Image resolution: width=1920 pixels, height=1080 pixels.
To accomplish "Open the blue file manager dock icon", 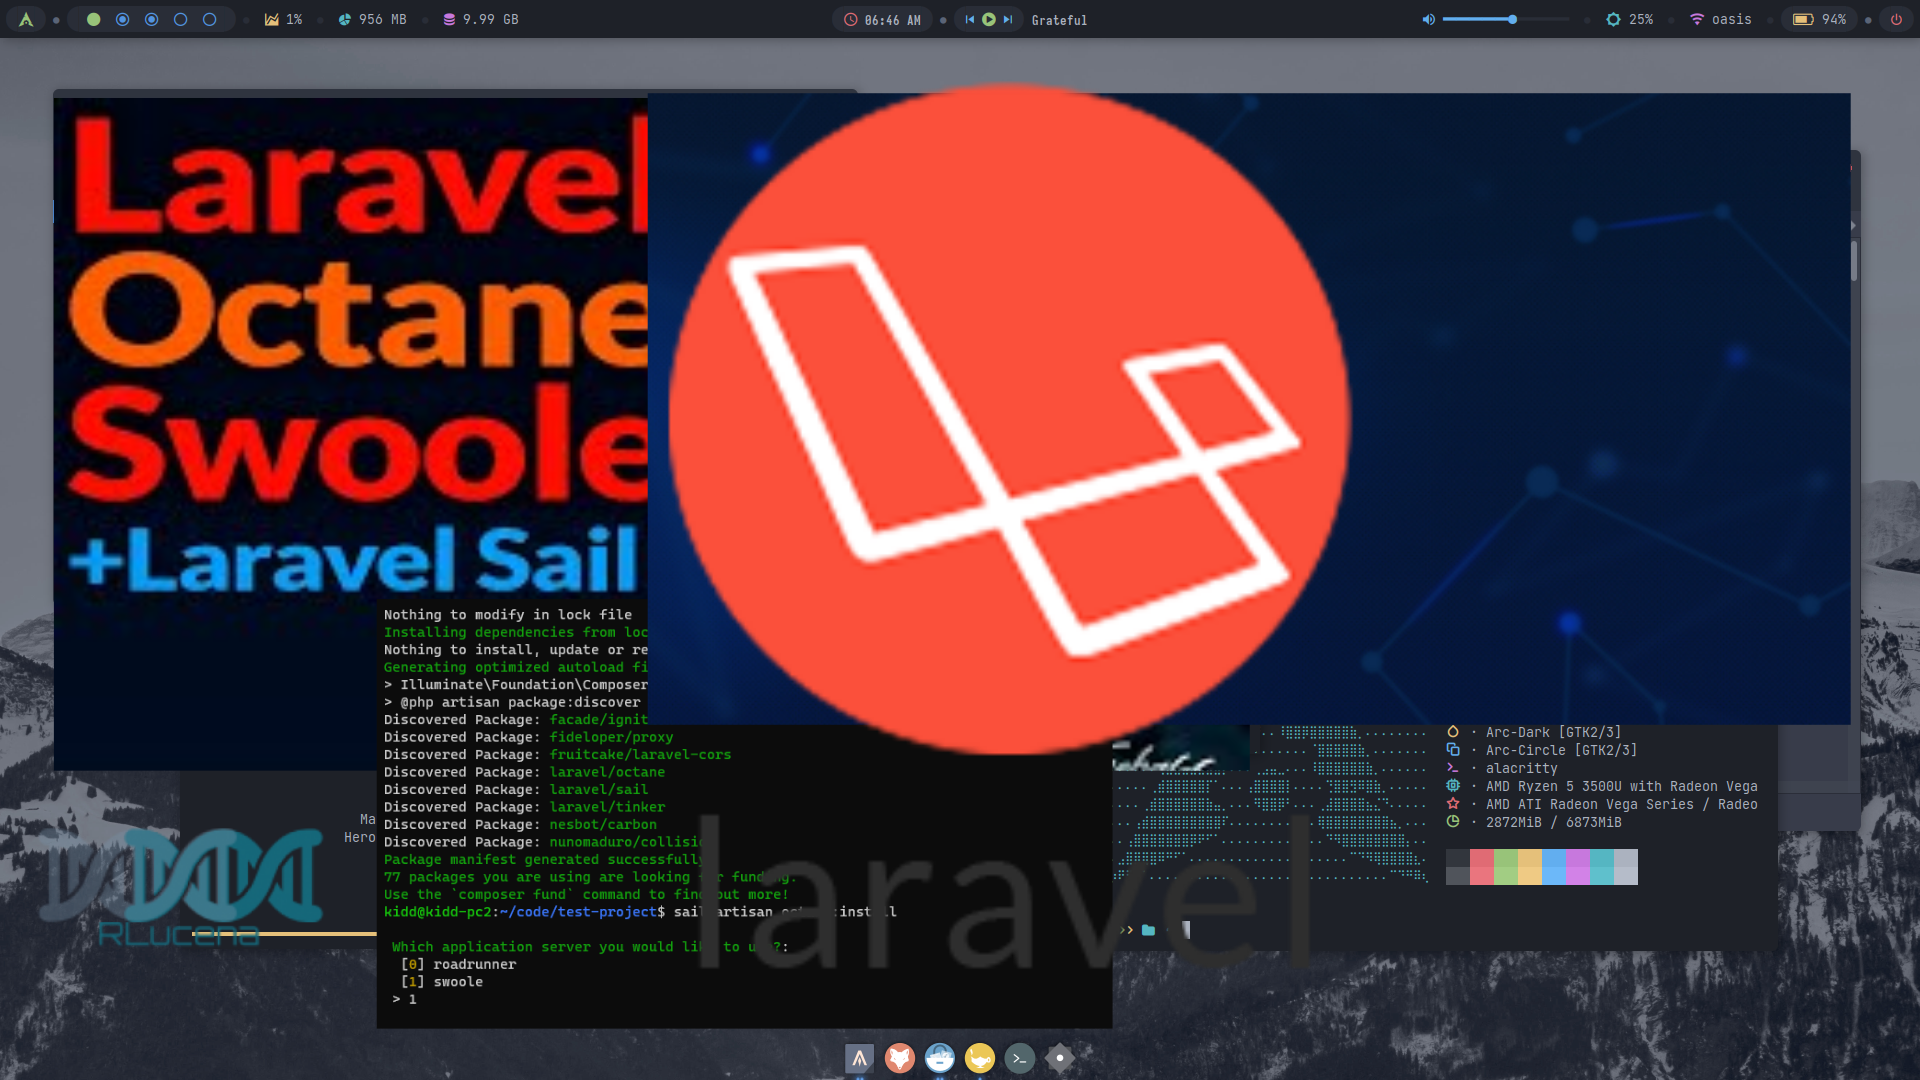I will [x=940, y=1058].
